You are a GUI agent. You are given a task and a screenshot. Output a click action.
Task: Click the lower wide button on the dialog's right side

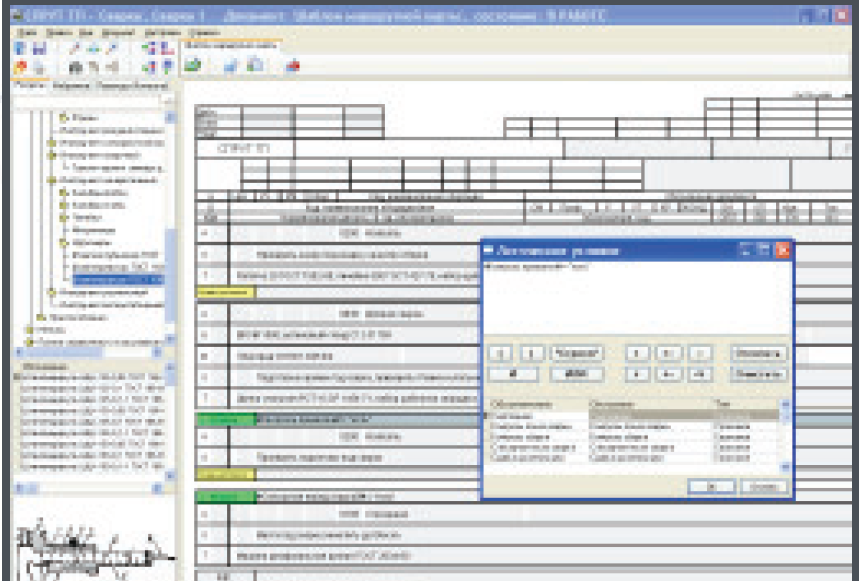click(758, 375)
